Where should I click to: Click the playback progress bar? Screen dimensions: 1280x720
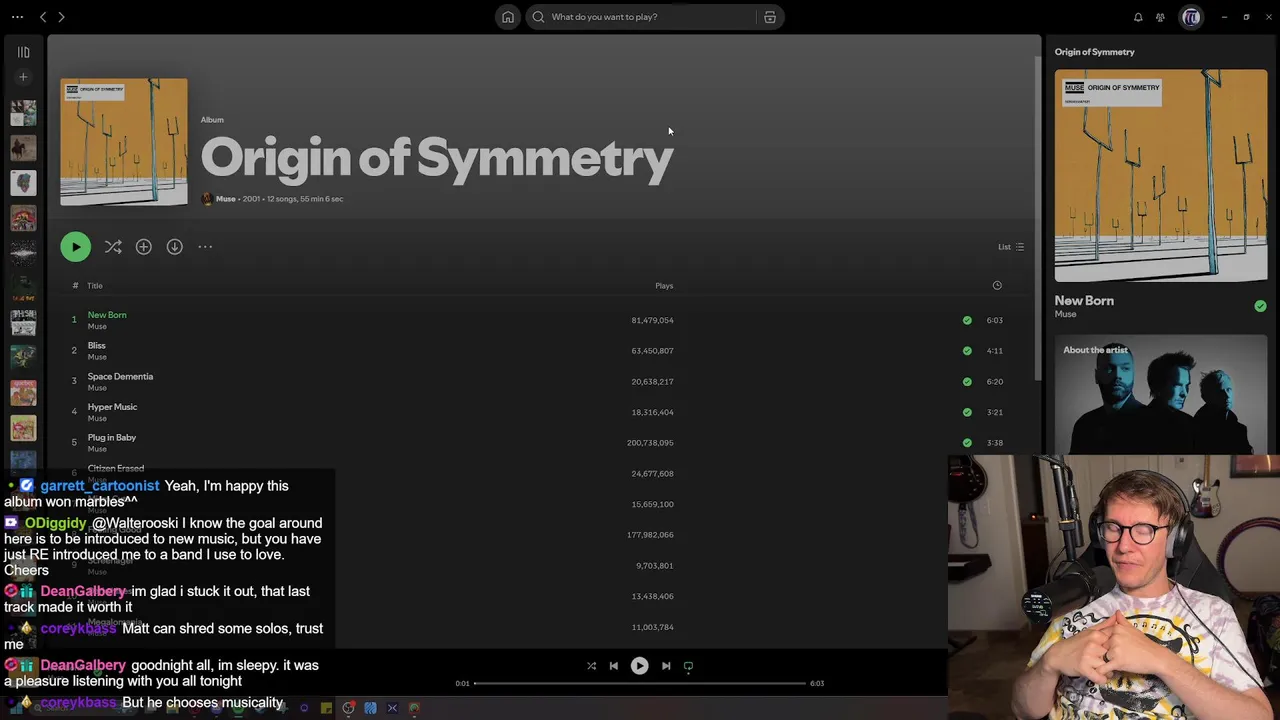(x=640, y=684)
